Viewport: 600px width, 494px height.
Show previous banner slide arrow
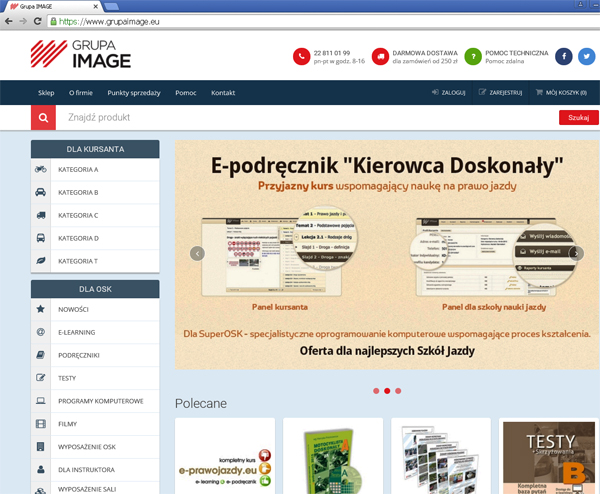(197, 253)
